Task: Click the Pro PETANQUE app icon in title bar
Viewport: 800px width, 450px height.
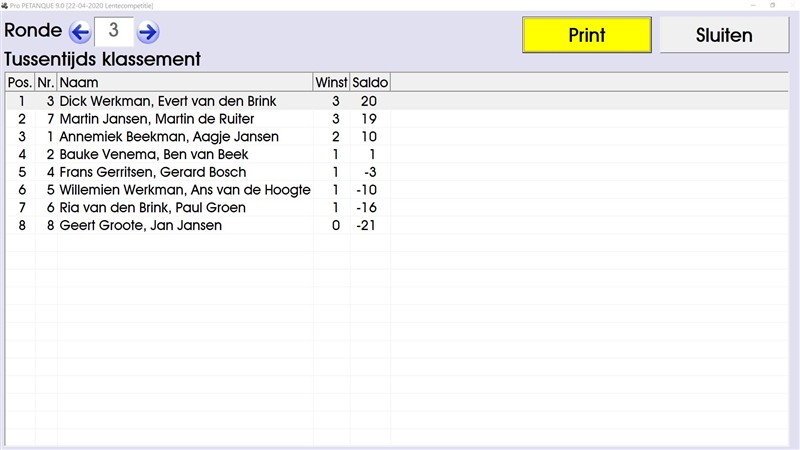Action: pos(7,5)
